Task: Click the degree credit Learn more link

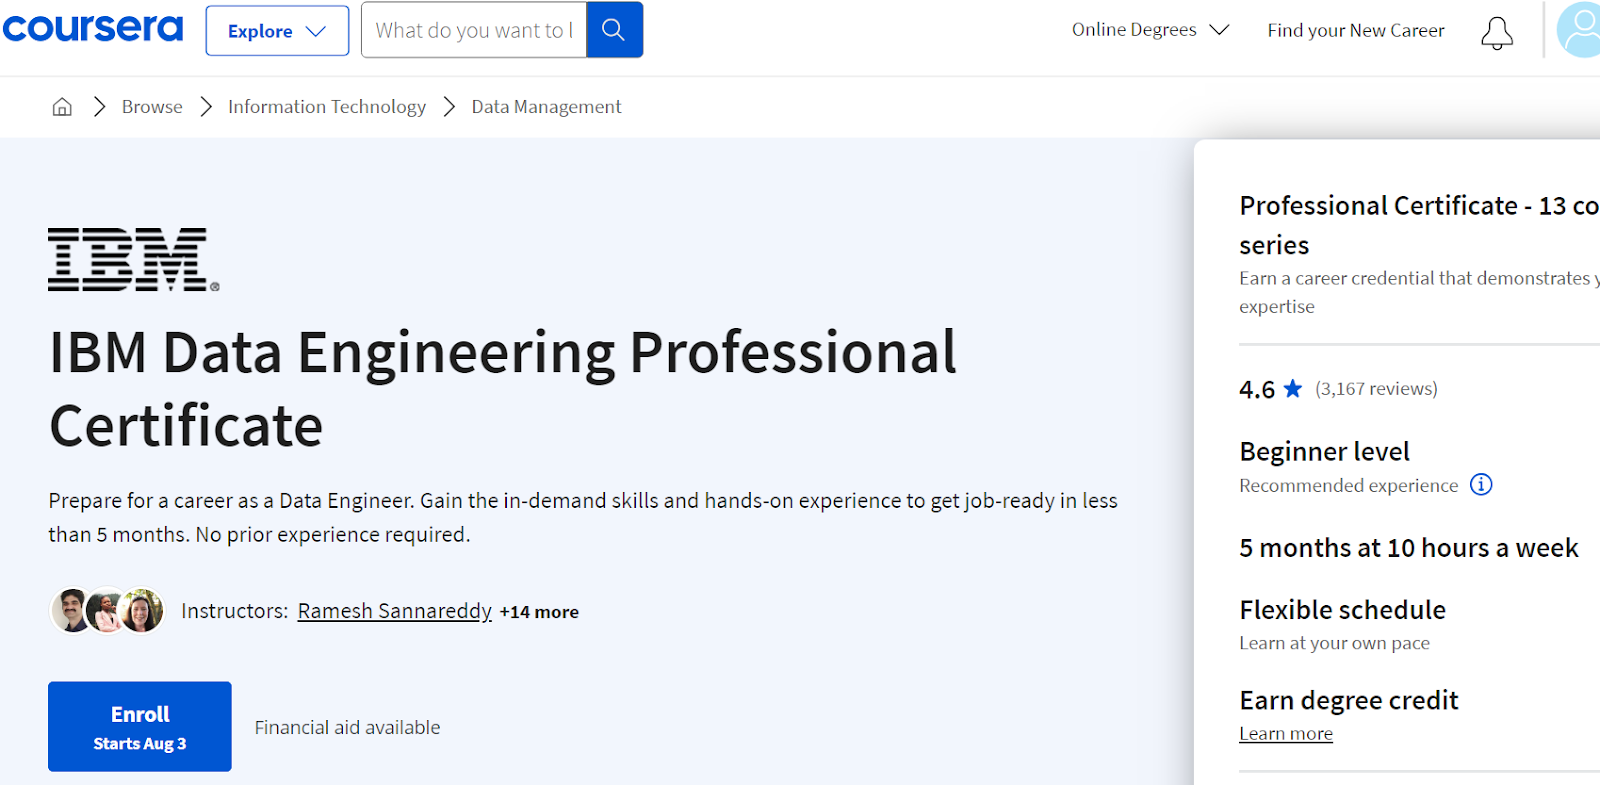Action: pos(1285,733)
